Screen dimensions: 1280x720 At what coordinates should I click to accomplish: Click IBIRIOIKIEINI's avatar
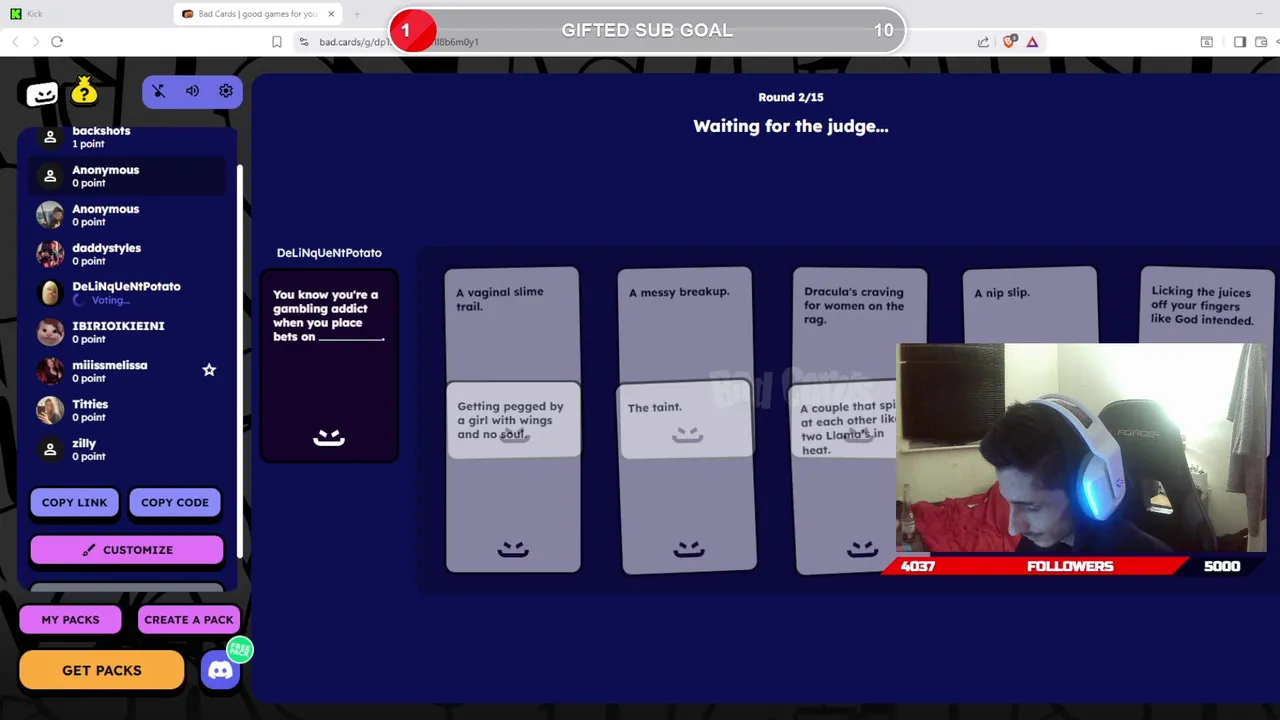(x=50, y=332)
